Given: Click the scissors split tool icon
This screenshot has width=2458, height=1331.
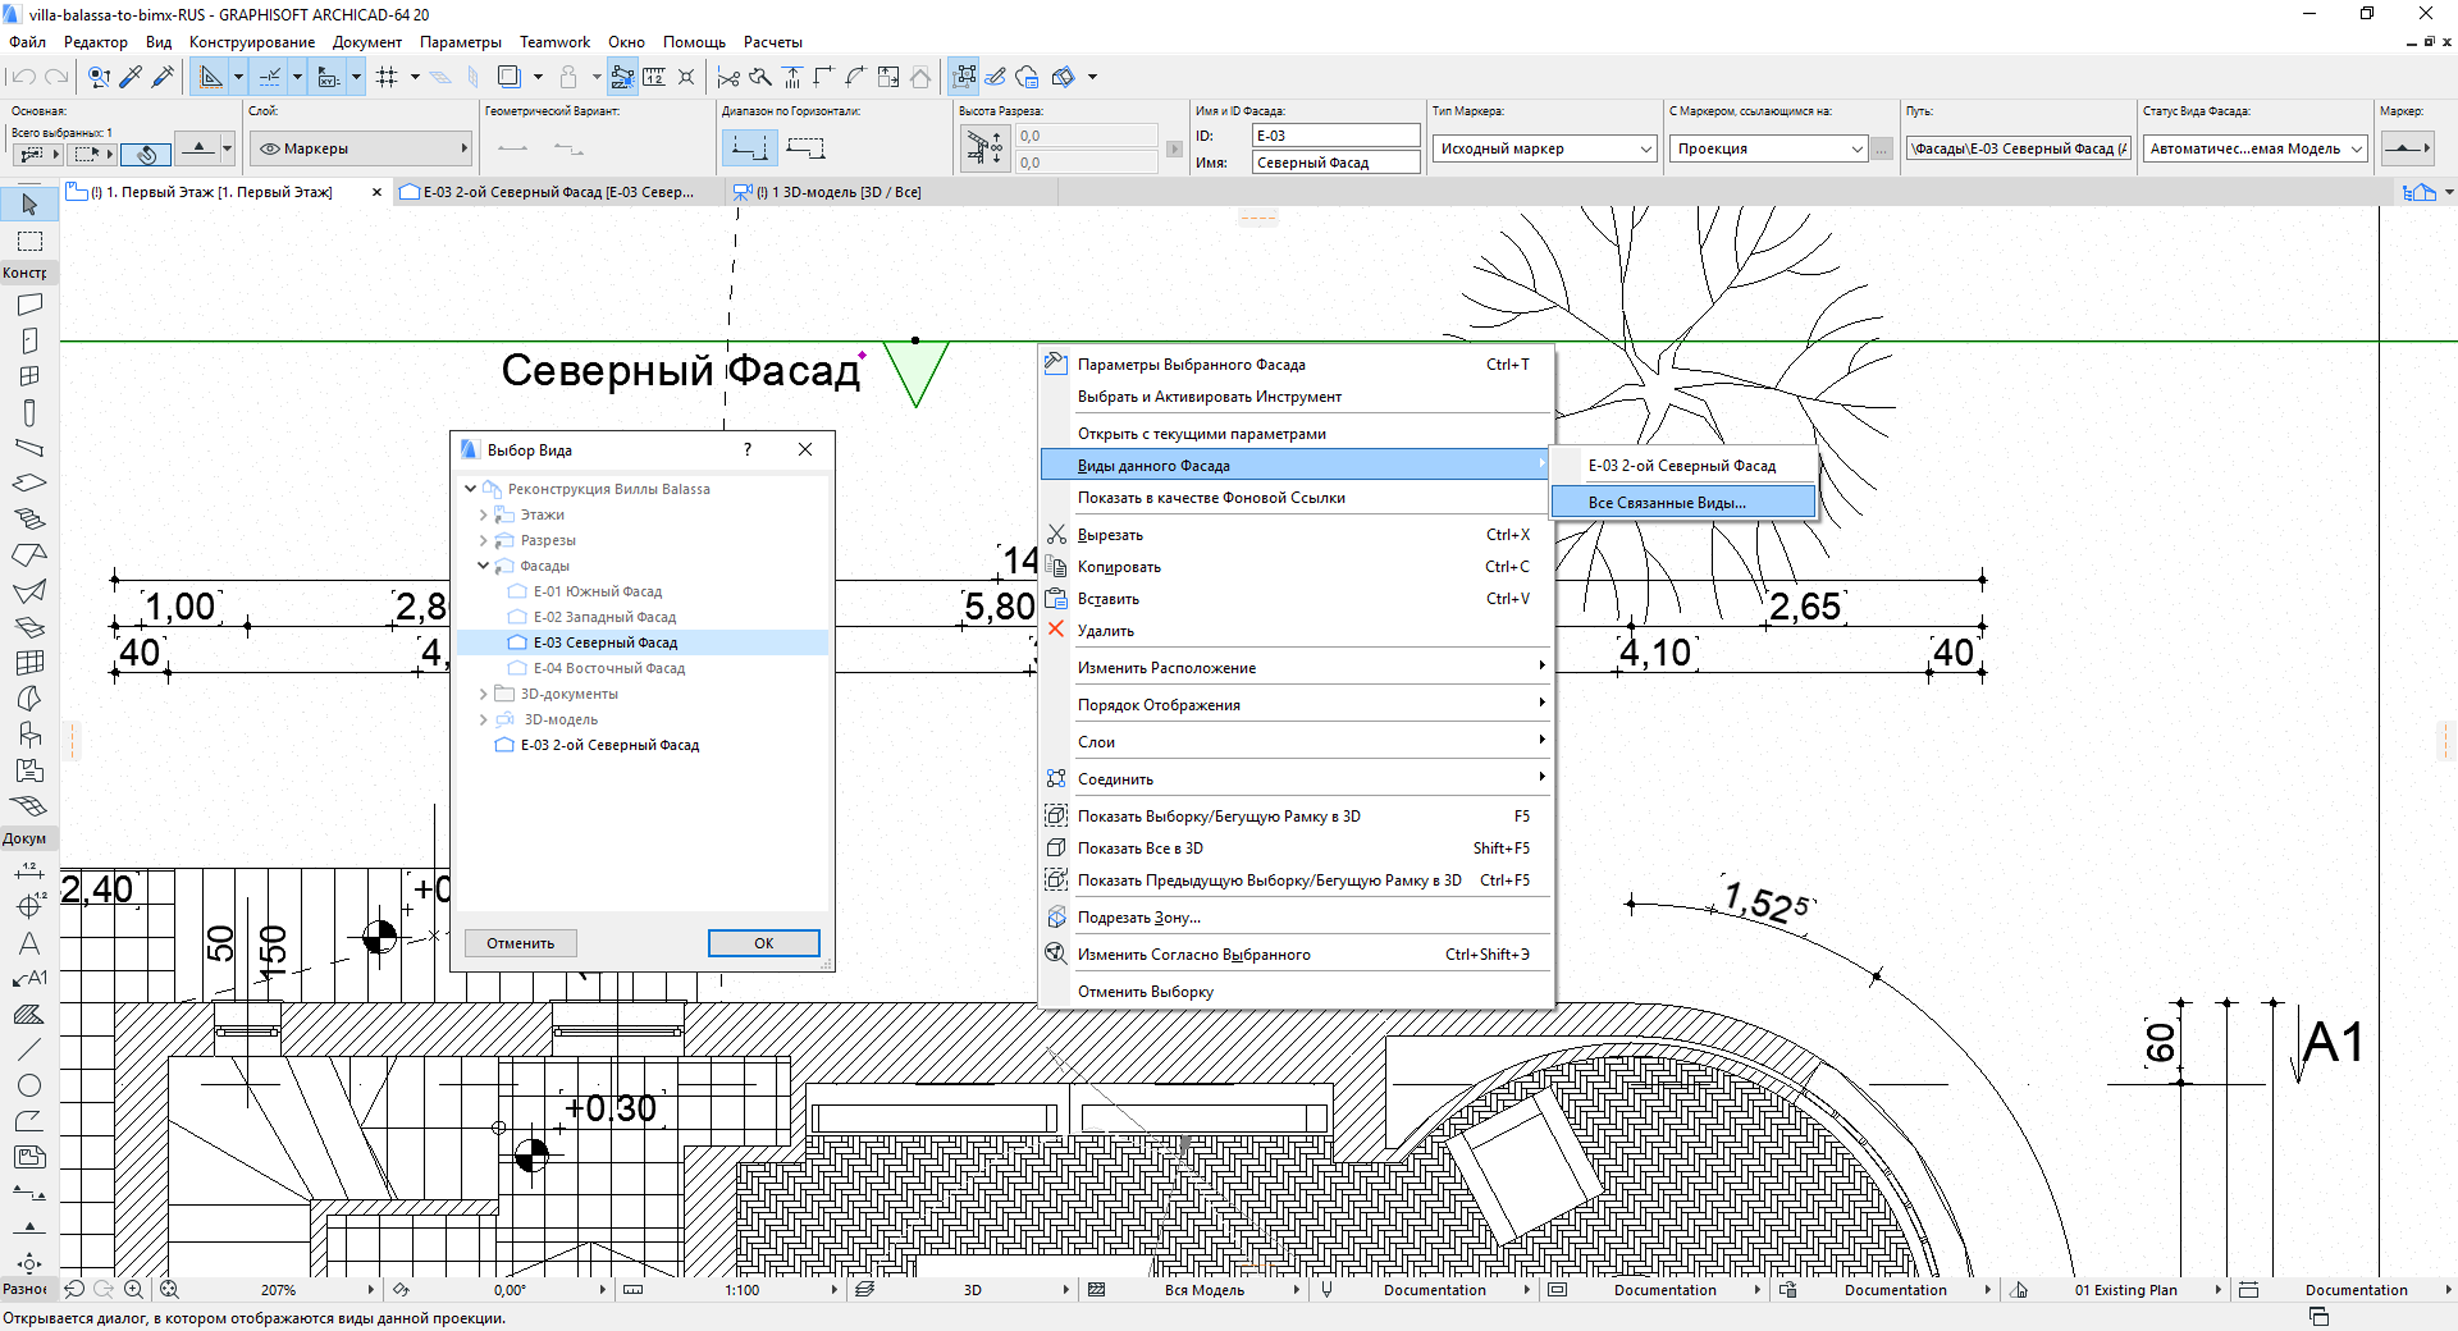Looking at the screenshot, I should coord(728,77).
